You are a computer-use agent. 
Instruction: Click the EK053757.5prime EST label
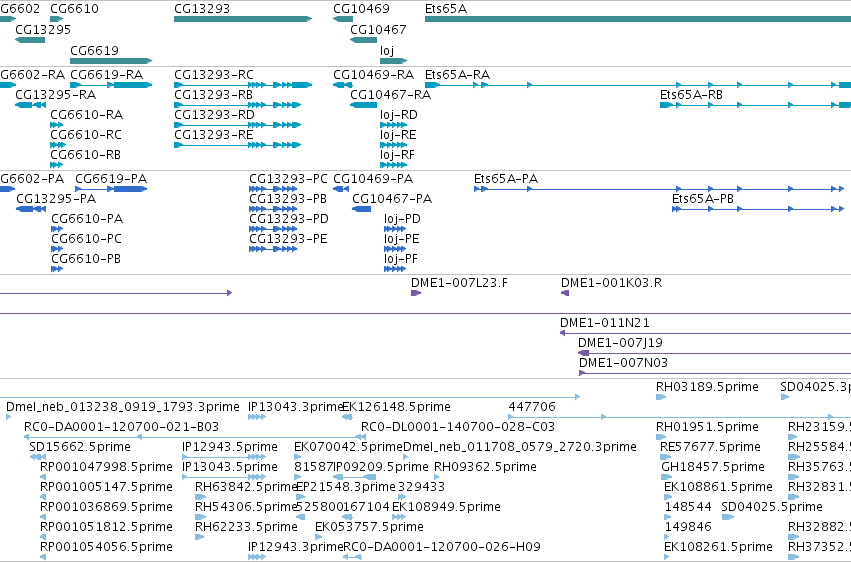point(370,527)
